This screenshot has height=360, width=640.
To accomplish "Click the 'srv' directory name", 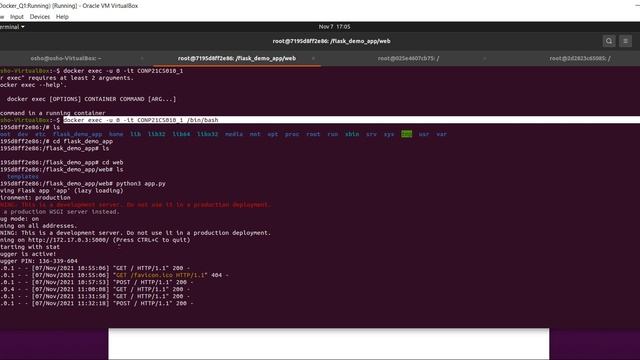I will click(x=371, y=134).
